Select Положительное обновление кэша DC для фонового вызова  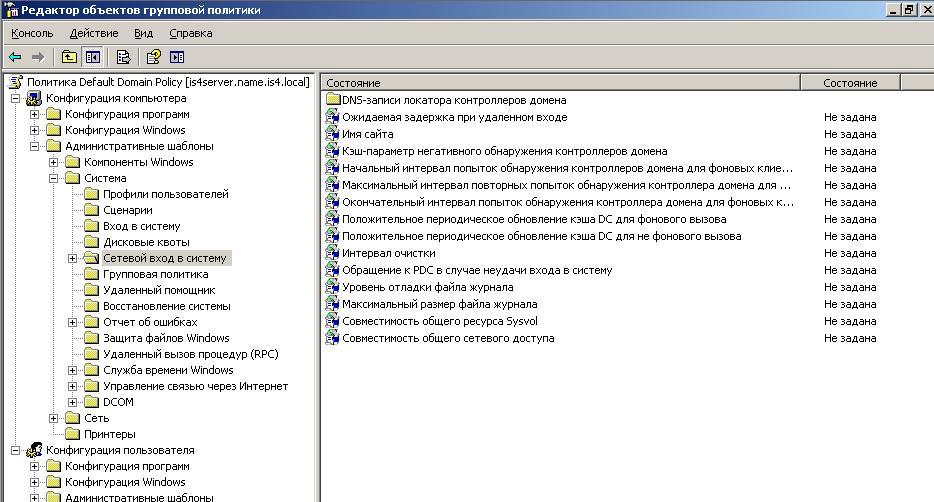pos(534,219)
